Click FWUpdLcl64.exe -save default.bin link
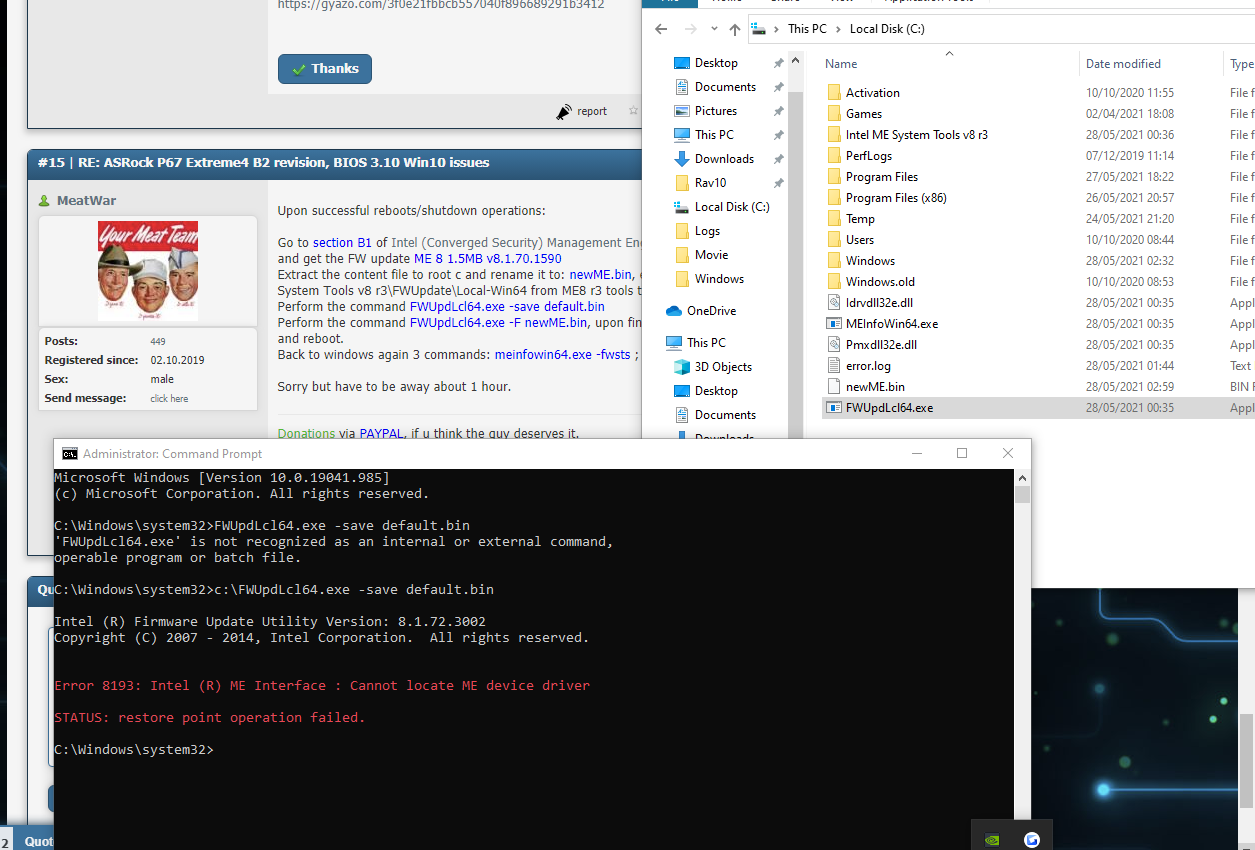The image size is (1255, 850). point(507,307)
